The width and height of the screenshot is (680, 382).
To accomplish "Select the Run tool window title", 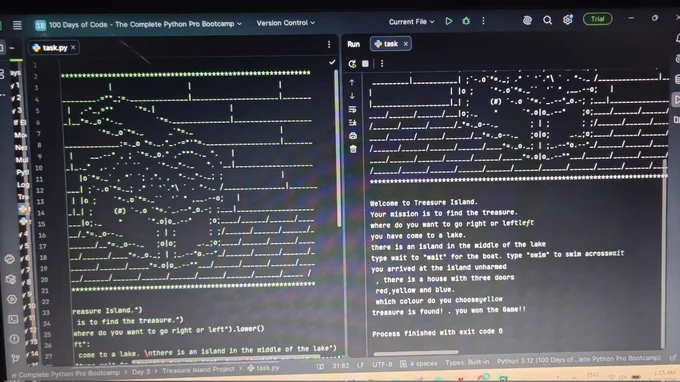I will (353, 44).
